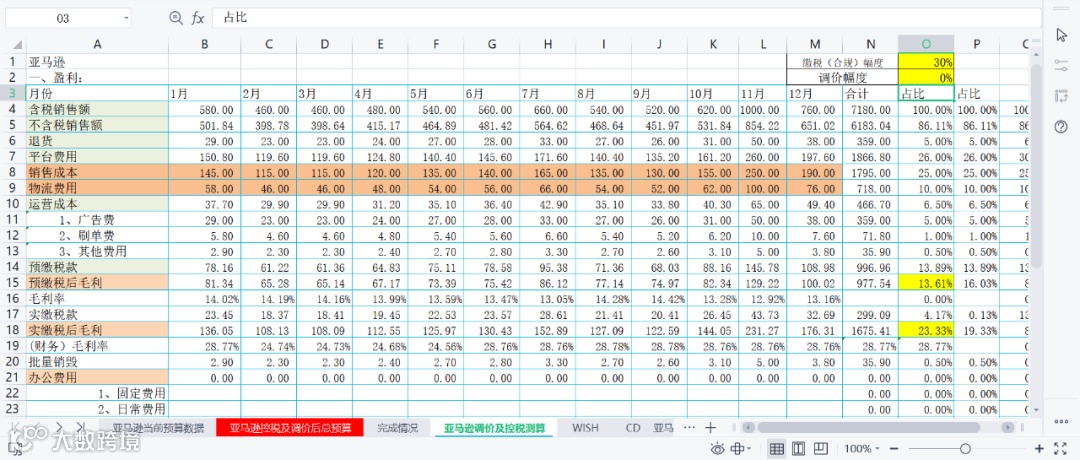Click the vertical scrollbar thumb
This screenshot has height=460, width=1080.
click(x=1036, y=165)
